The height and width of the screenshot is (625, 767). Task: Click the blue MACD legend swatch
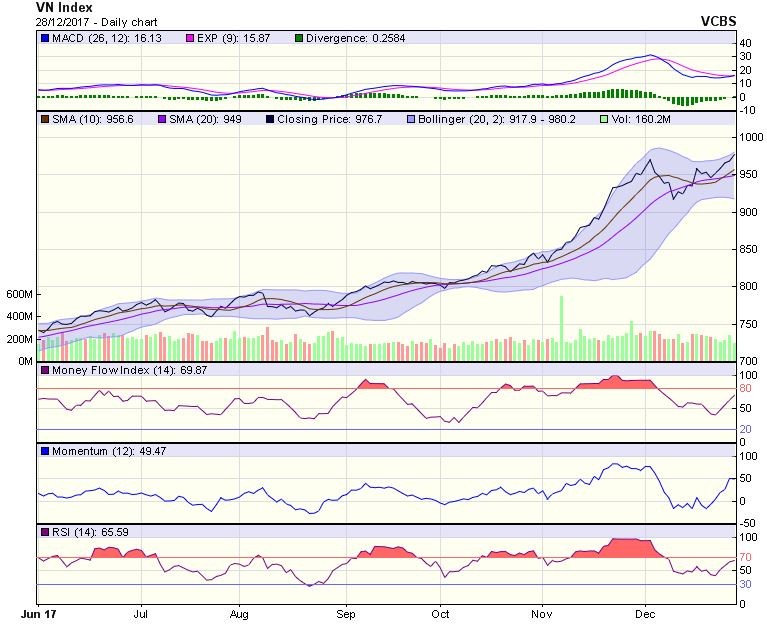click(x=44, y=38)
